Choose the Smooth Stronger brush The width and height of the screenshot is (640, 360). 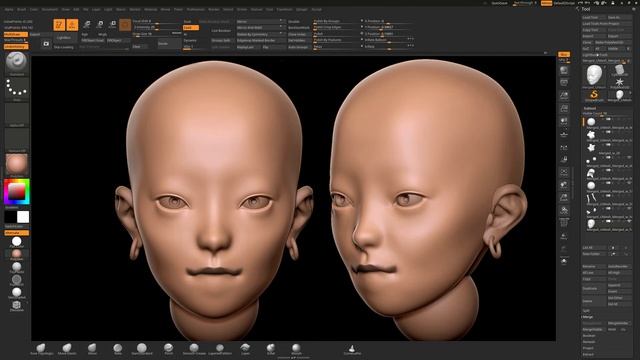click(194, 349)
